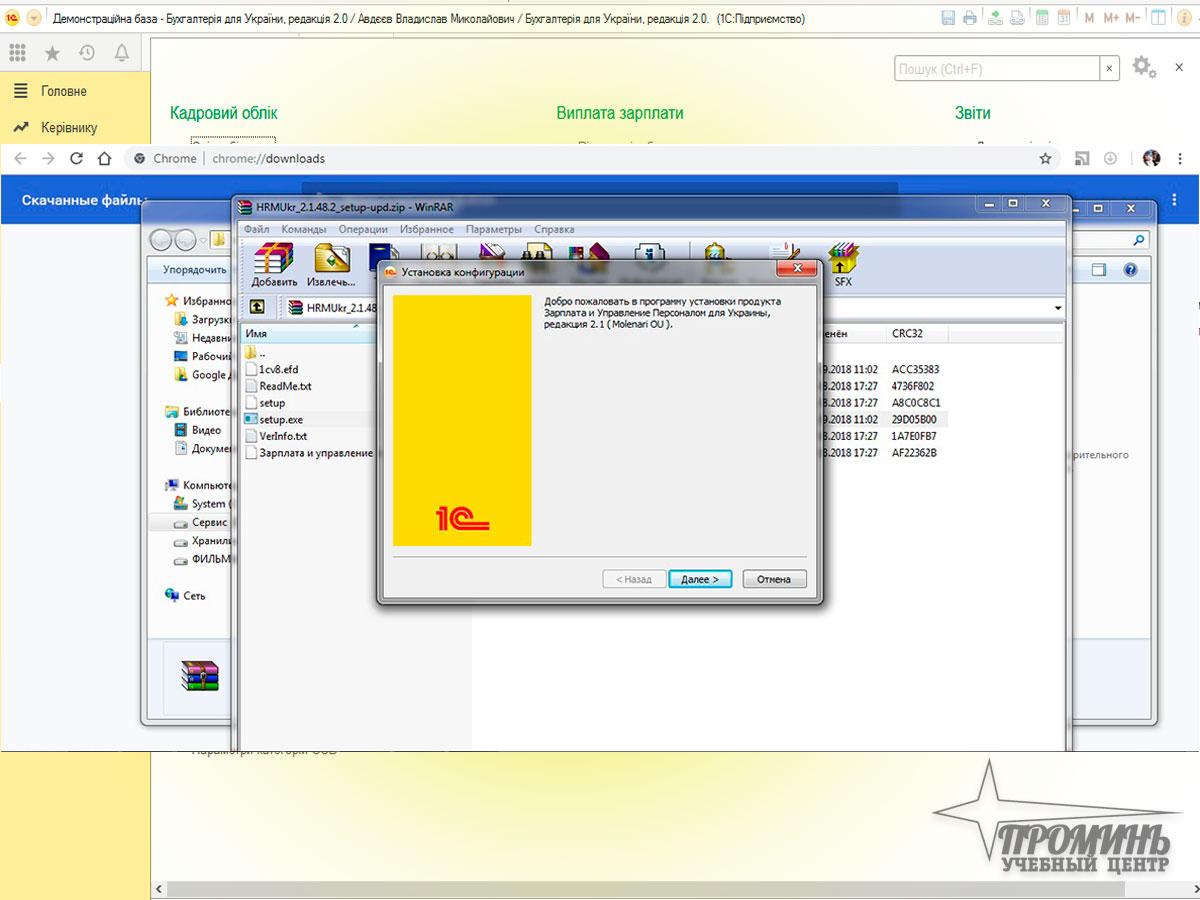
Task: Open the WinRAR Команды menu
Action: click(x=304, y=229)
